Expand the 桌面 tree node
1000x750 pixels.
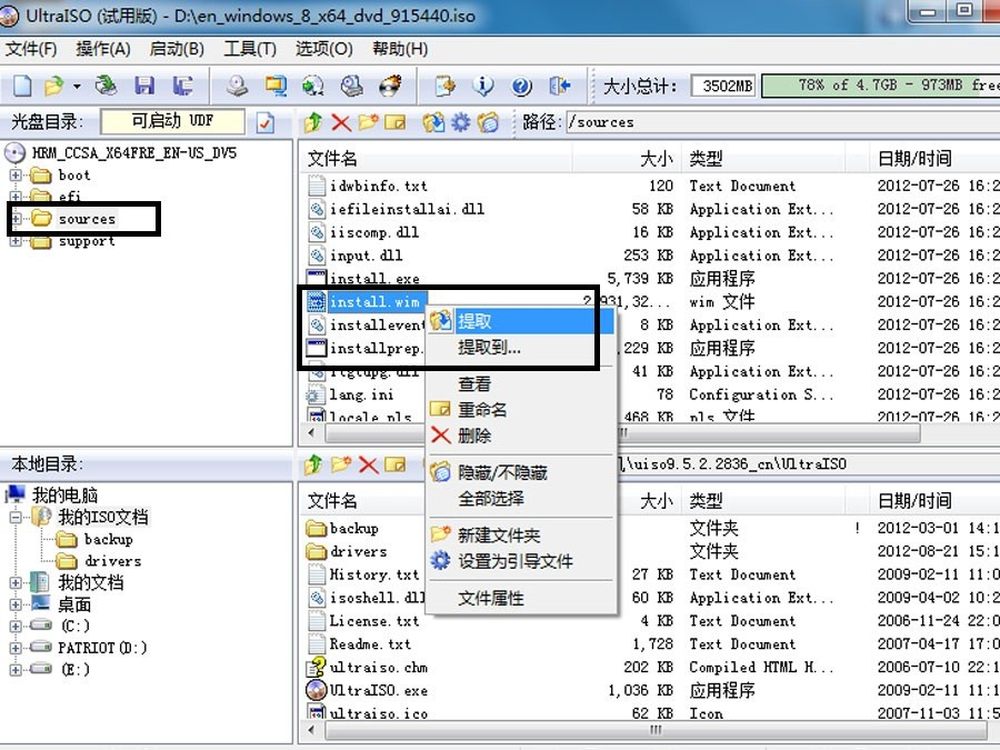(x=15, y=604)
